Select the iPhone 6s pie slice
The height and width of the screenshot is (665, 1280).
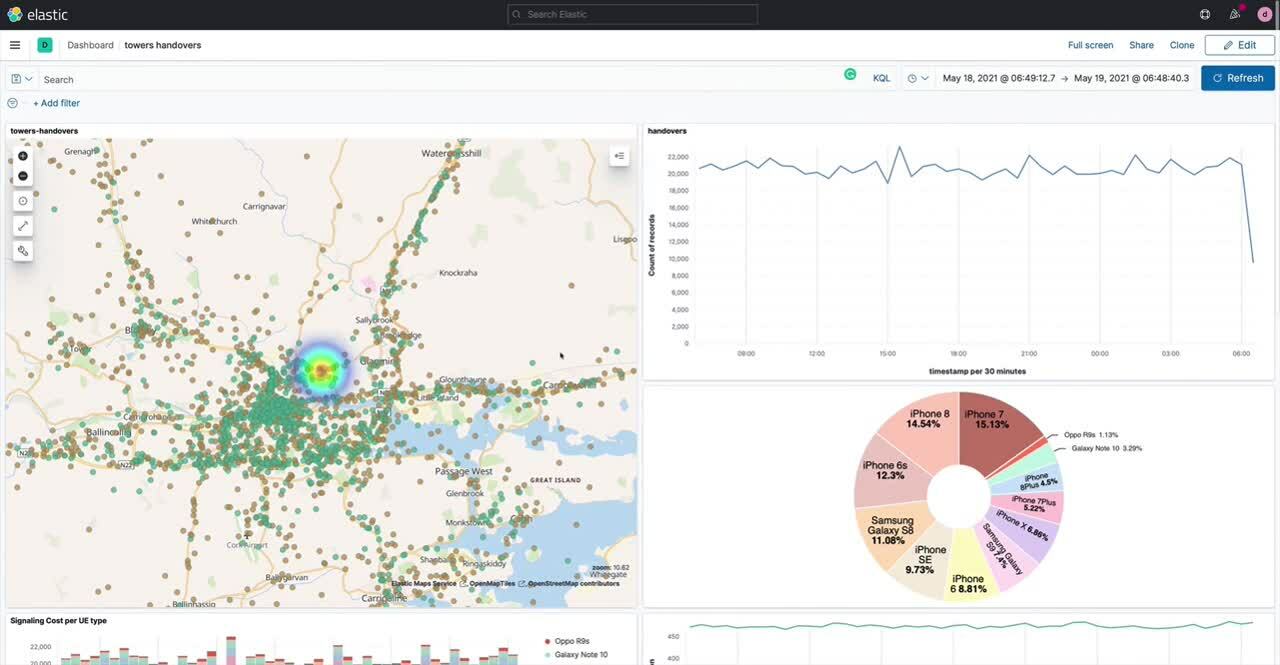click(x=885, y=470)
